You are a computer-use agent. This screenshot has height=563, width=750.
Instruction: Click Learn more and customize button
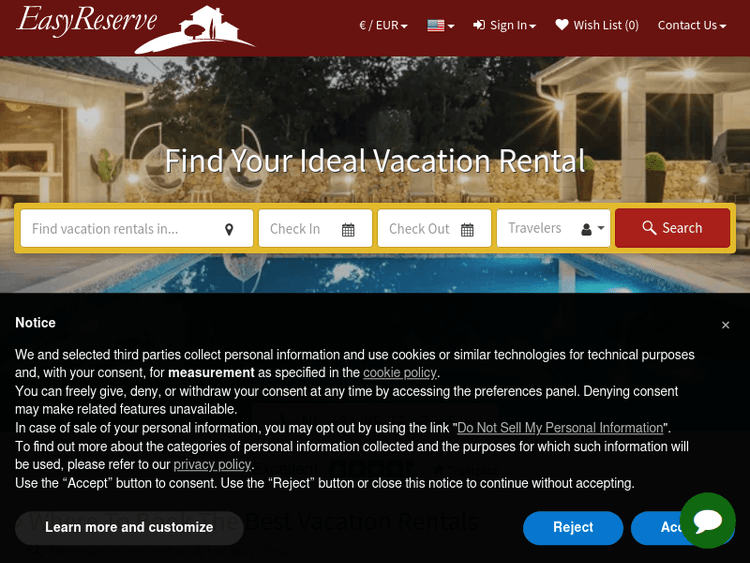point(129,527)
